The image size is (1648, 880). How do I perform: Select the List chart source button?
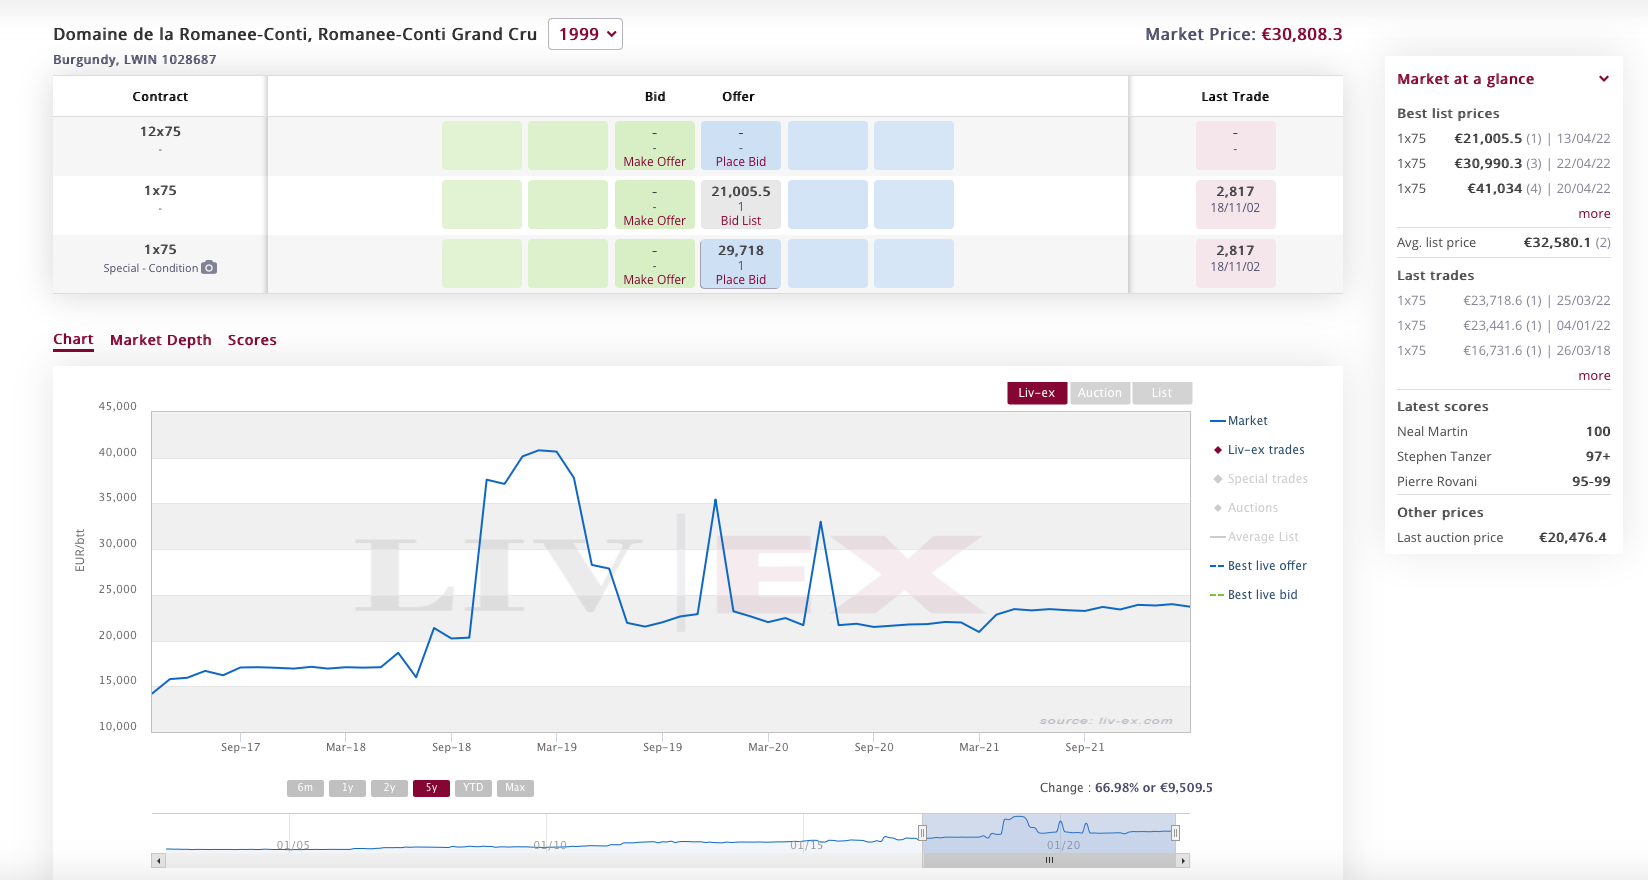coord(1162,393)
